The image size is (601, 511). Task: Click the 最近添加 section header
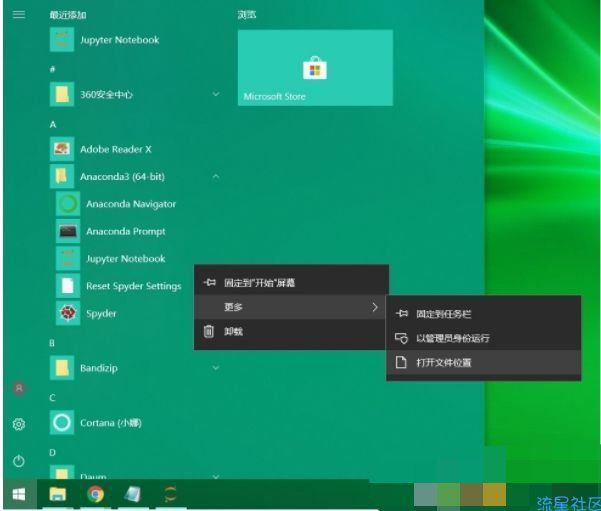click(68, 15)
